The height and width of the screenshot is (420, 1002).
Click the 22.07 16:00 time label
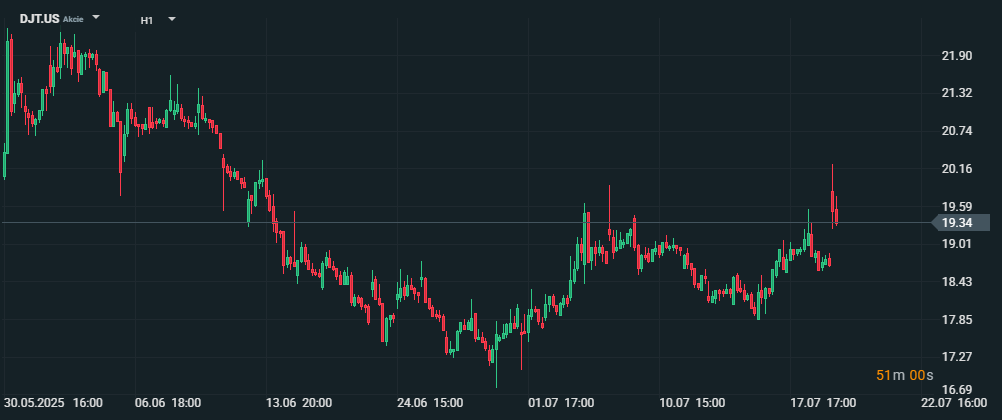click(x=955, y=403)
